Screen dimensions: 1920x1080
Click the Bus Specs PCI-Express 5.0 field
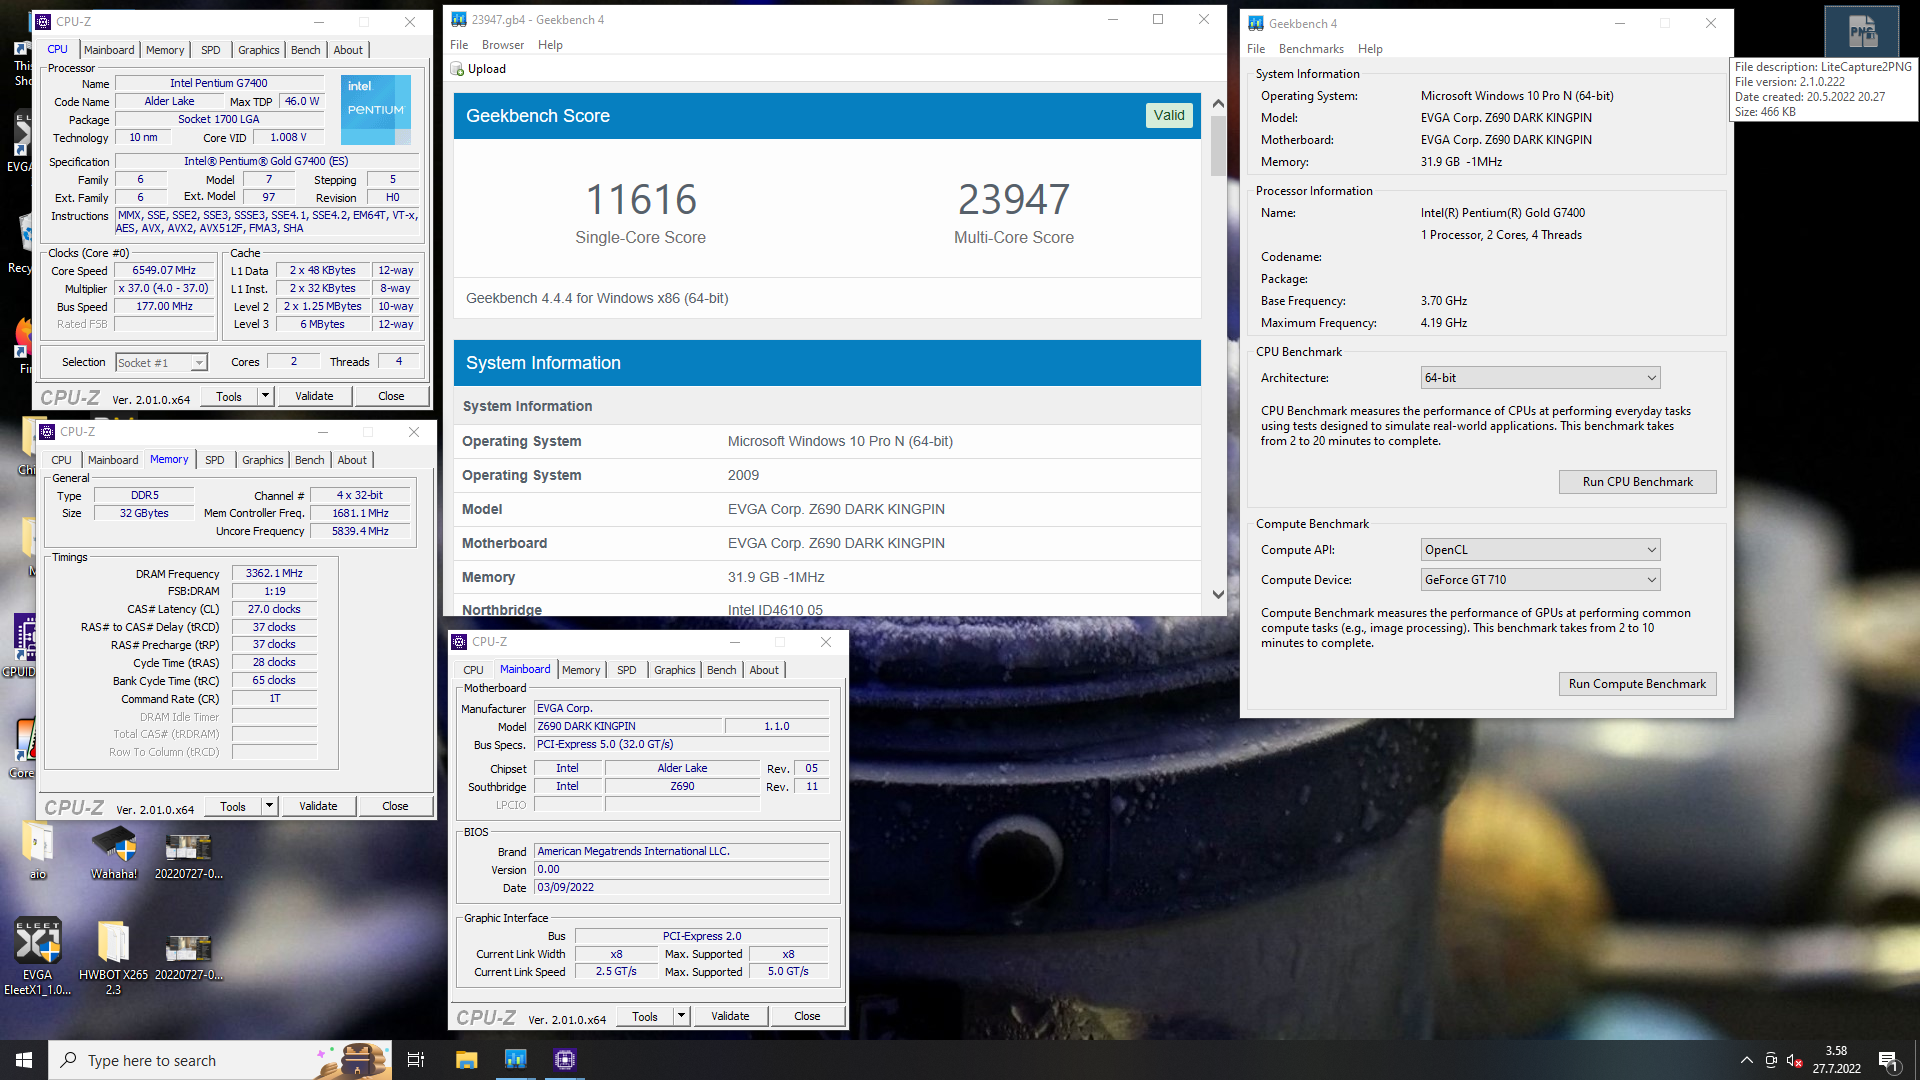point(681,744)
